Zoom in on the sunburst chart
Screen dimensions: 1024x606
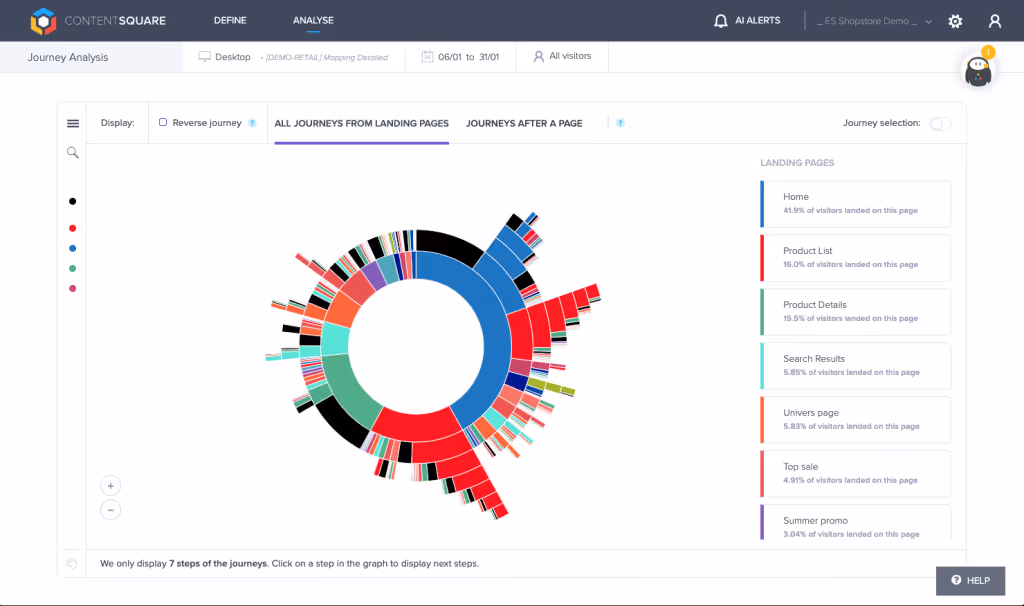pos(110,485)
